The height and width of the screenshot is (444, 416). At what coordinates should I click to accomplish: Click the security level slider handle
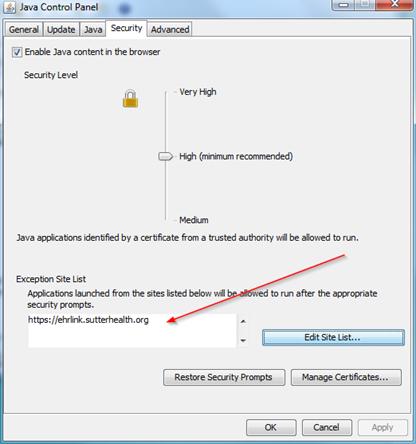165,156
